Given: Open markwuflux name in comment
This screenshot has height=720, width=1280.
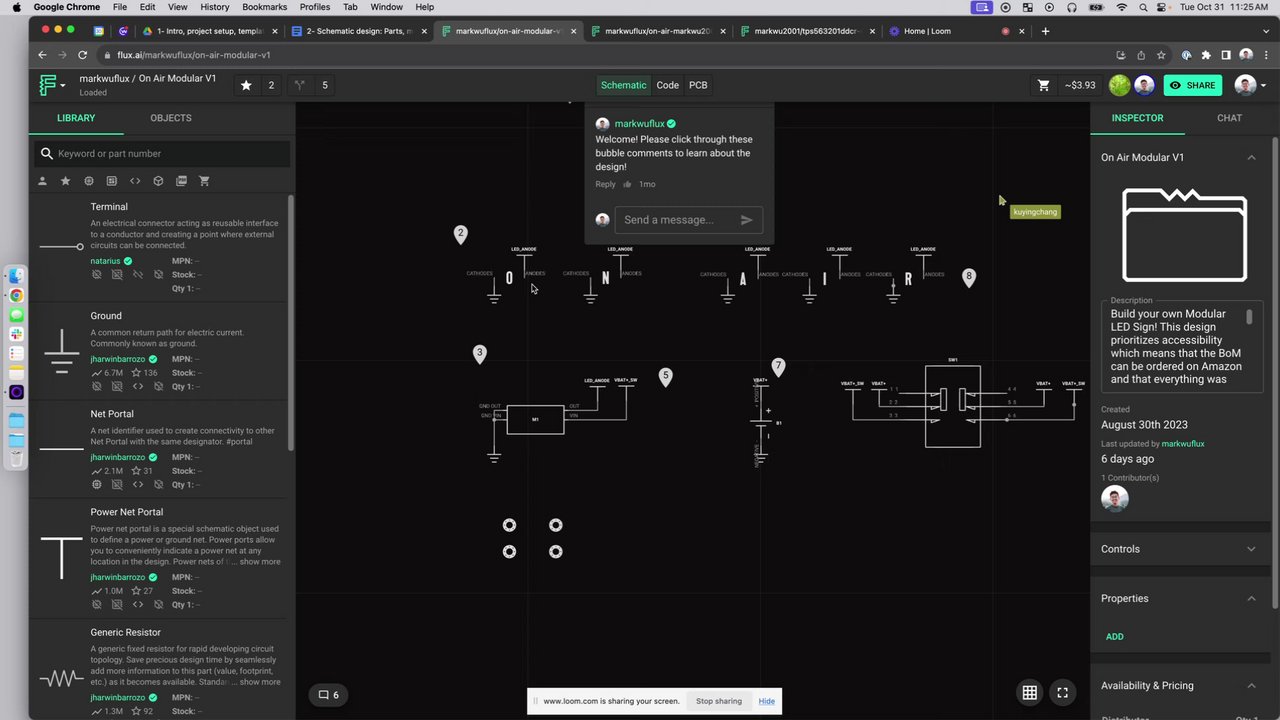Looking at the screenshot, I should pyautogui.click(x=639, y=124).
